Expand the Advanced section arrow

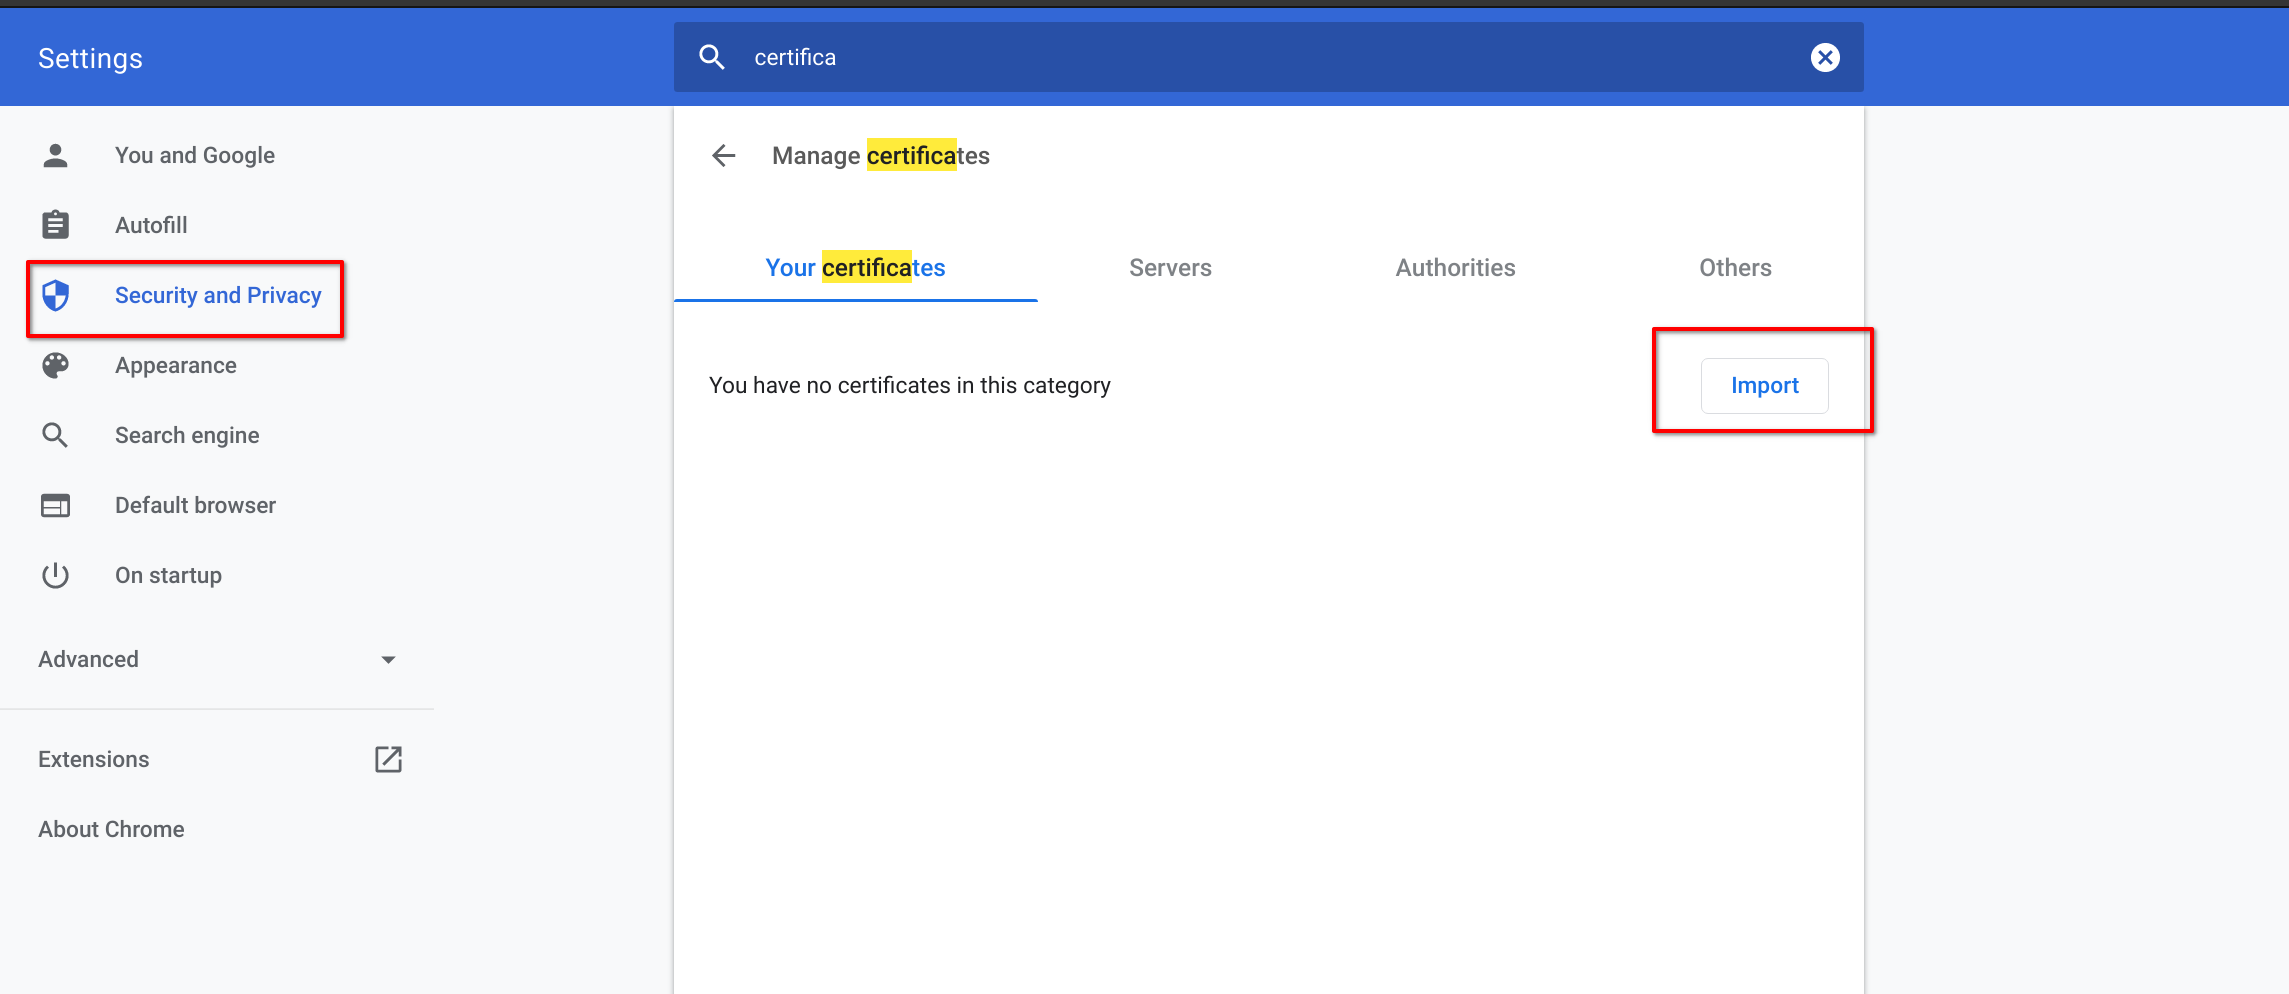(388, 660)
